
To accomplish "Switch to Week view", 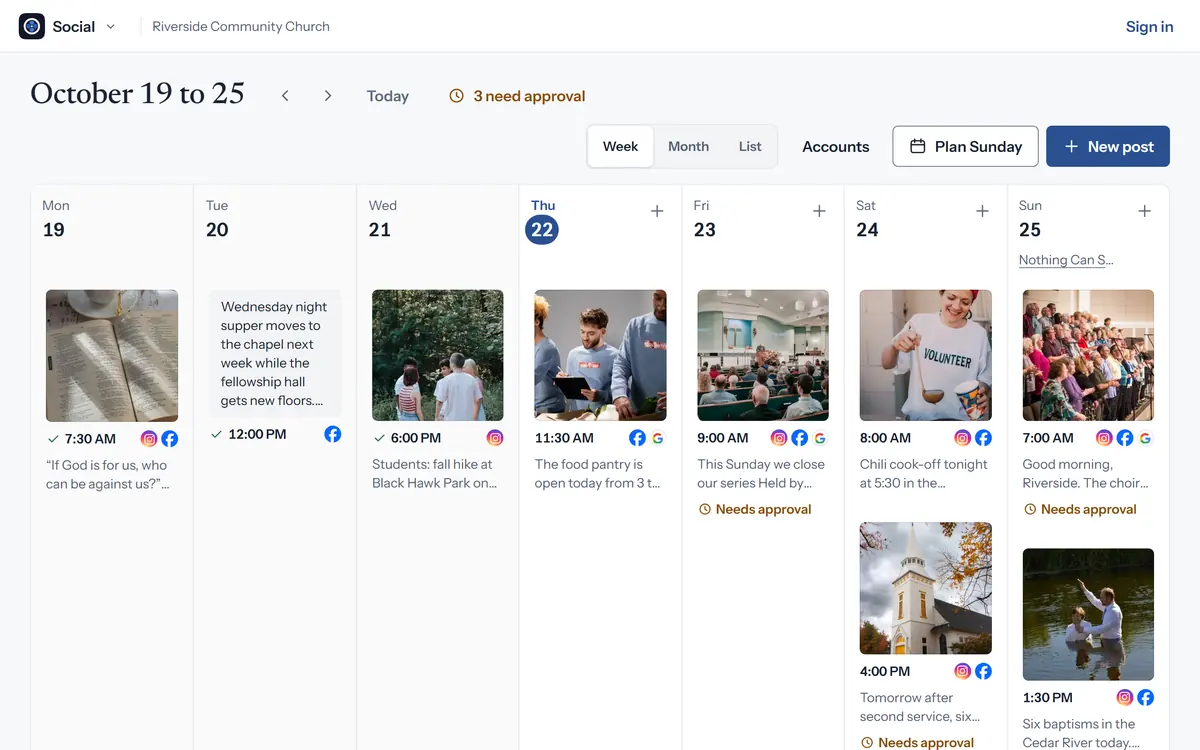I will [x=620, y=146].
